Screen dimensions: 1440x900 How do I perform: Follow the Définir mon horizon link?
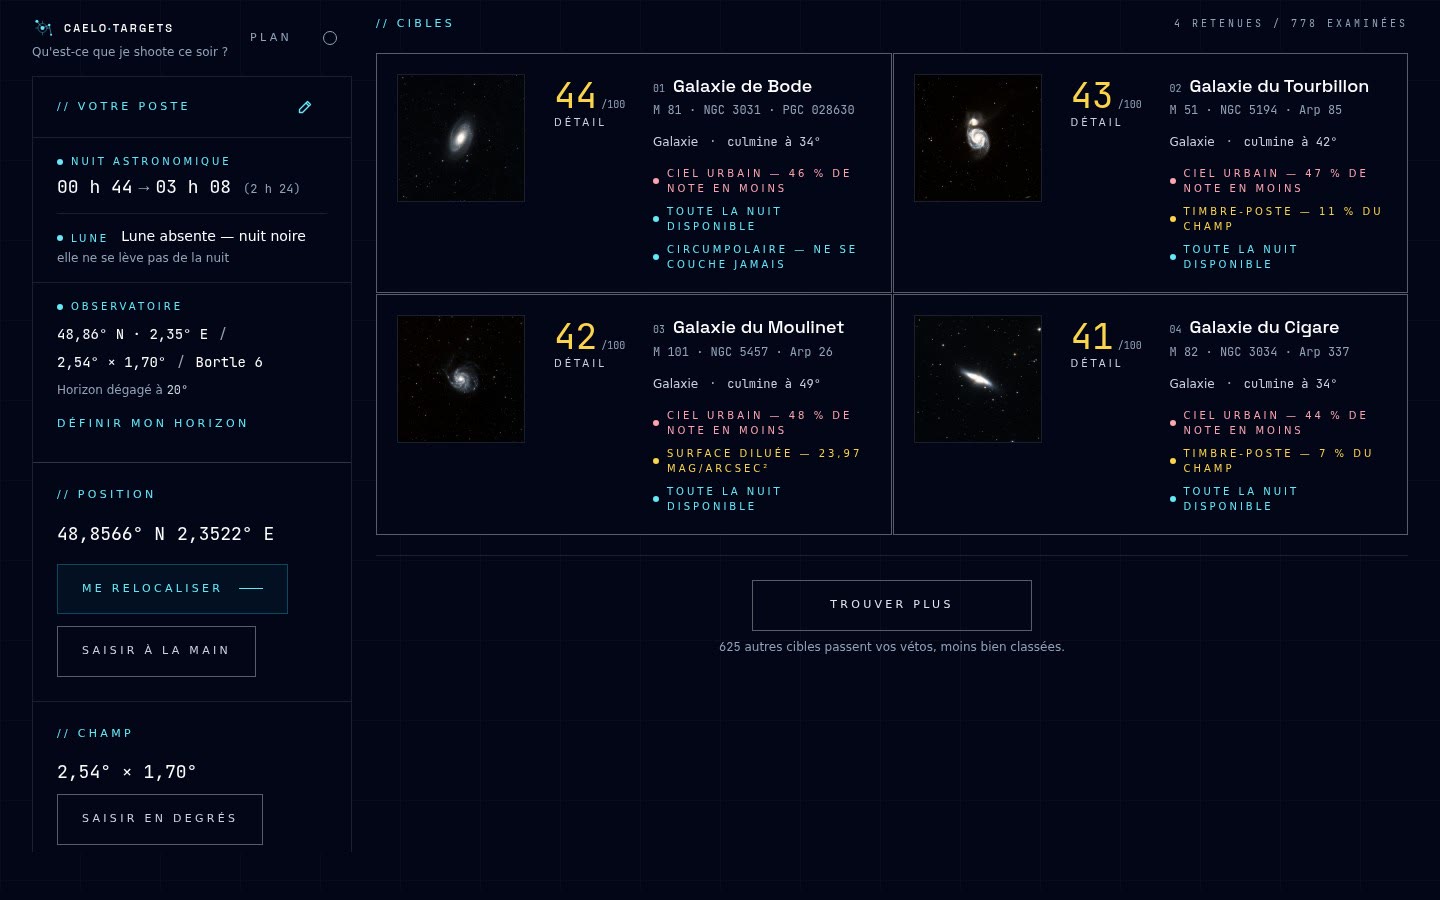[152, 423]
